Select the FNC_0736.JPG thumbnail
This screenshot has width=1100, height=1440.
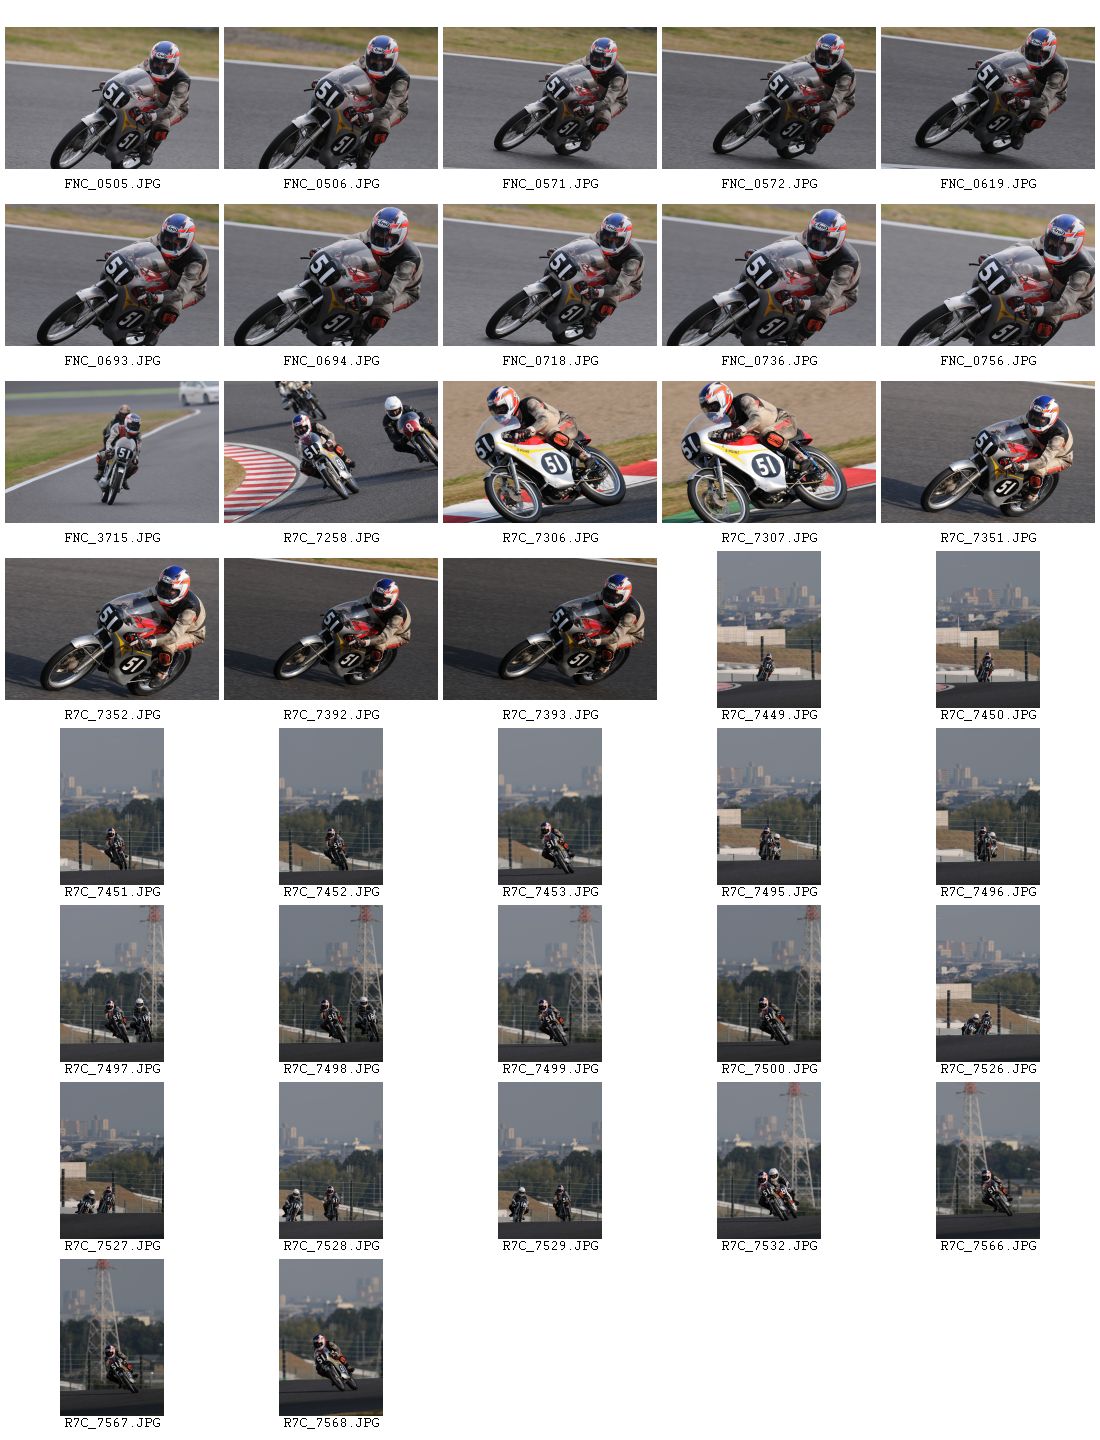[769, 275]
